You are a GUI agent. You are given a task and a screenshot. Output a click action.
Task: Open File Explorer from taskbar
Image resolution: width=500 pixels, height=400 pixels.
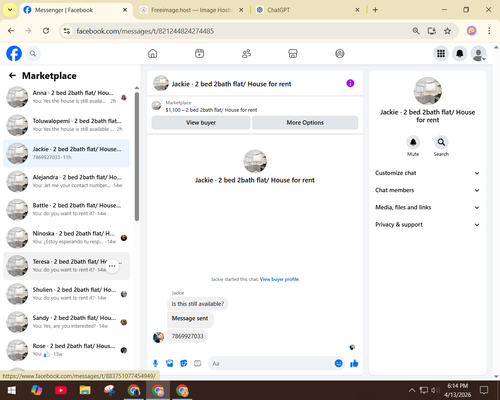click(x=85, y=390)
